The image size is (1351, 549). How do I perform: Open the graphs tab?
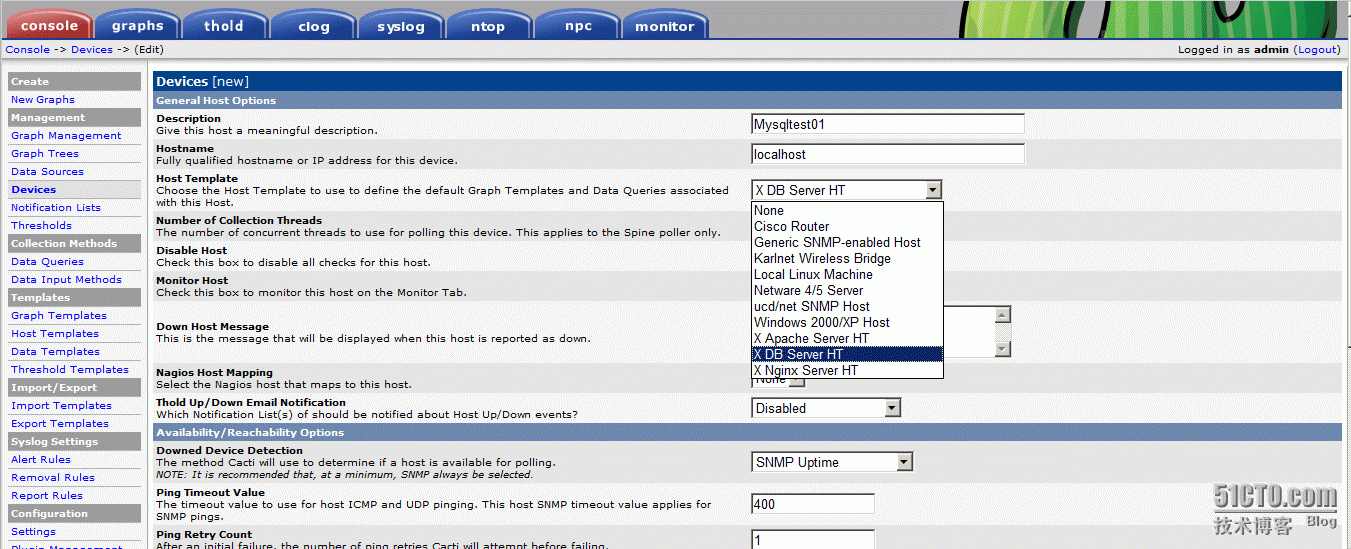(x=137, y=25)
